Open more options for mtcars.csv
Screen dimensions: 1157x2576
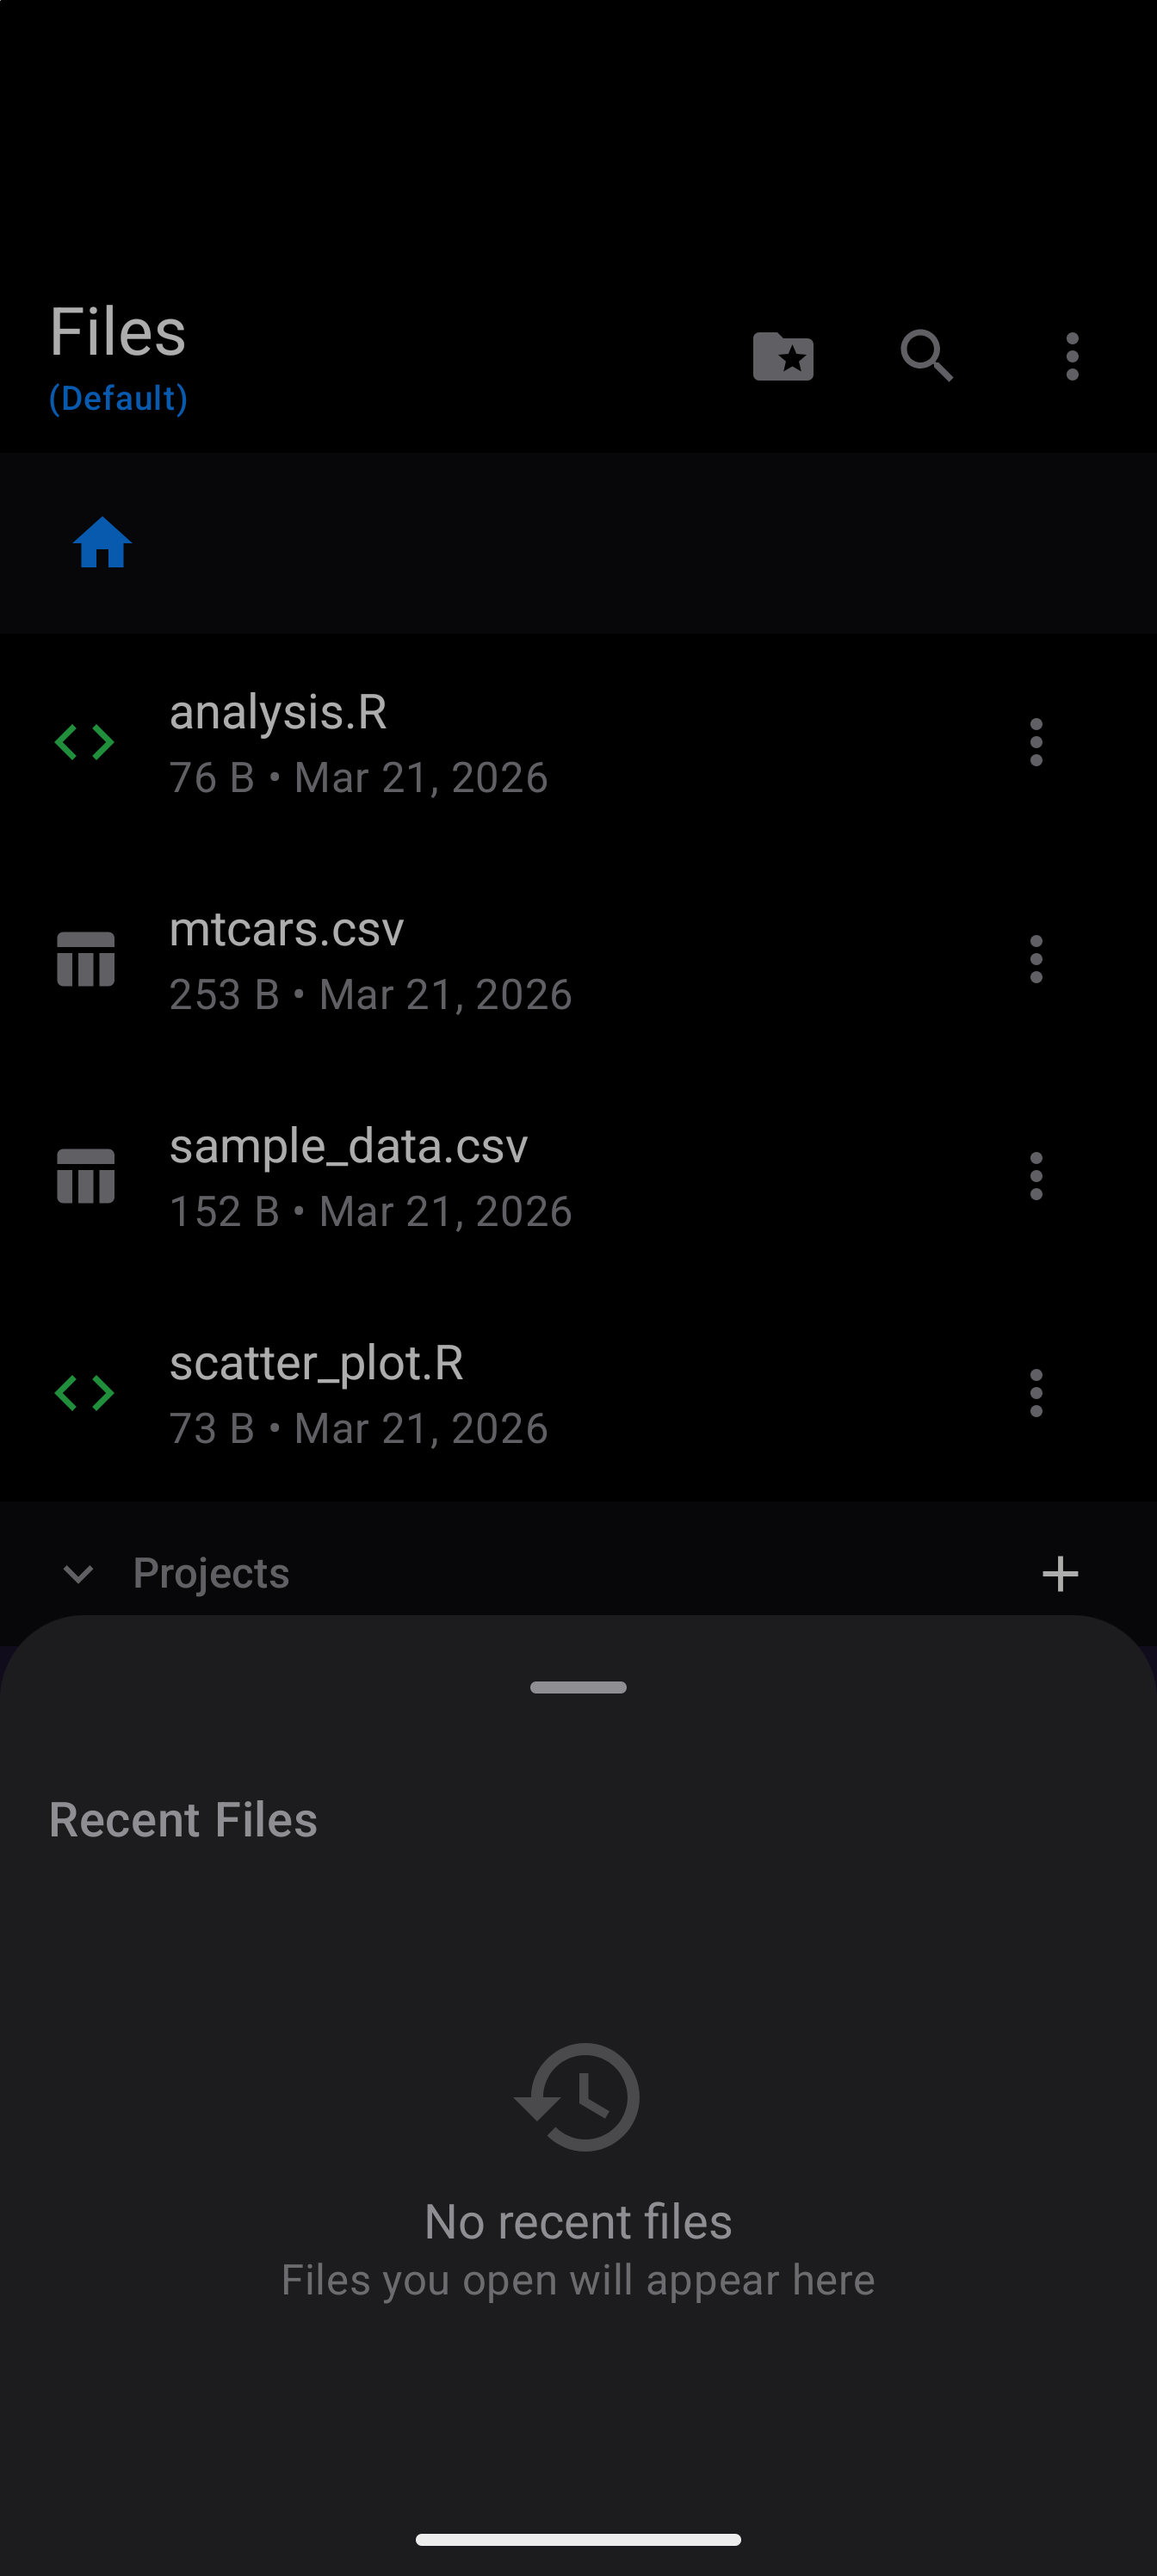tap(1036, 959)
